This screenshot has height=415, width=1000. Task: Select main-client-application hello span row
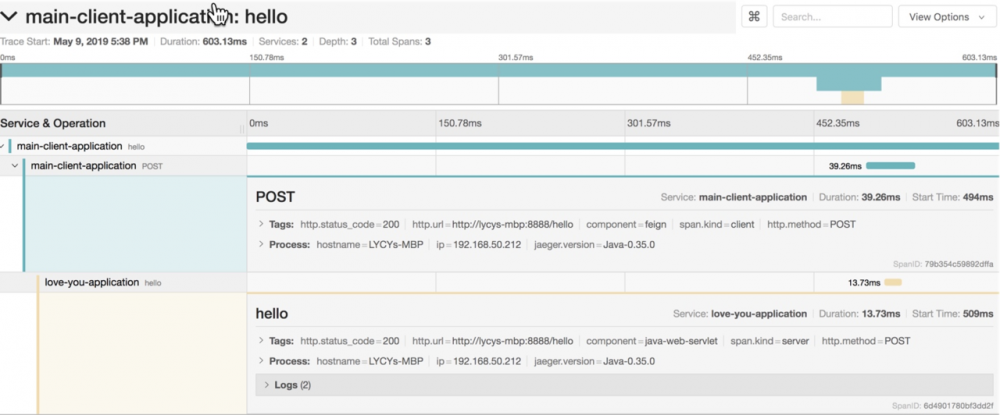(x=499, y=146)
